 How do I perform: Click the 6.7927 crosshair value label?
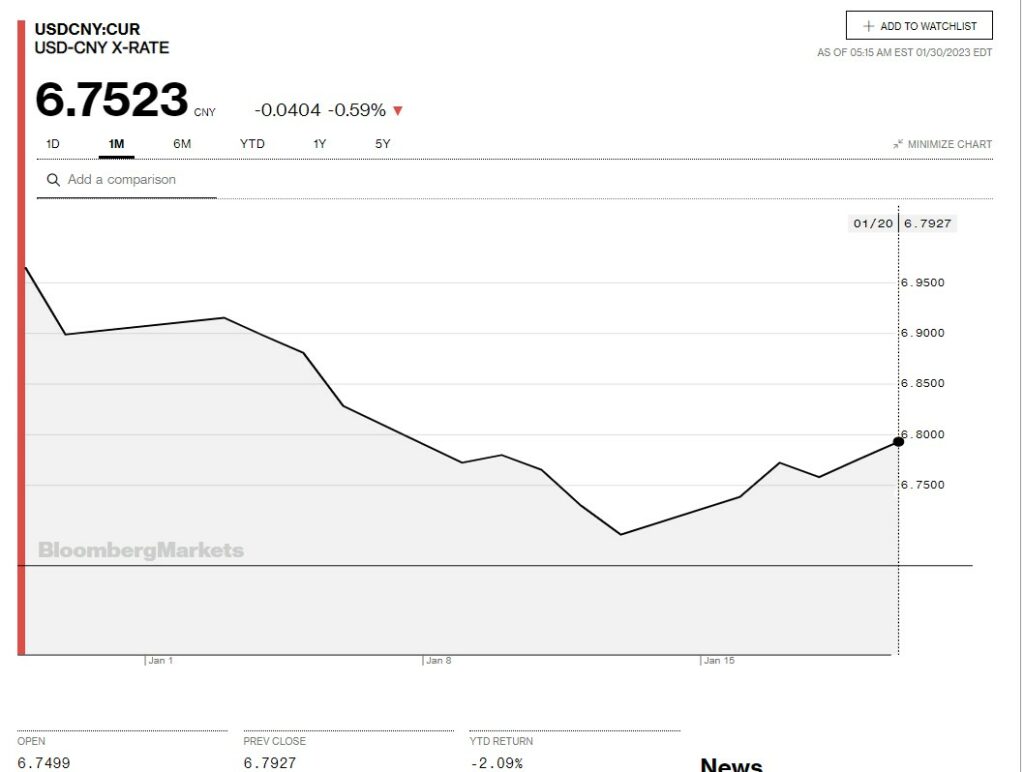[929, 224]
